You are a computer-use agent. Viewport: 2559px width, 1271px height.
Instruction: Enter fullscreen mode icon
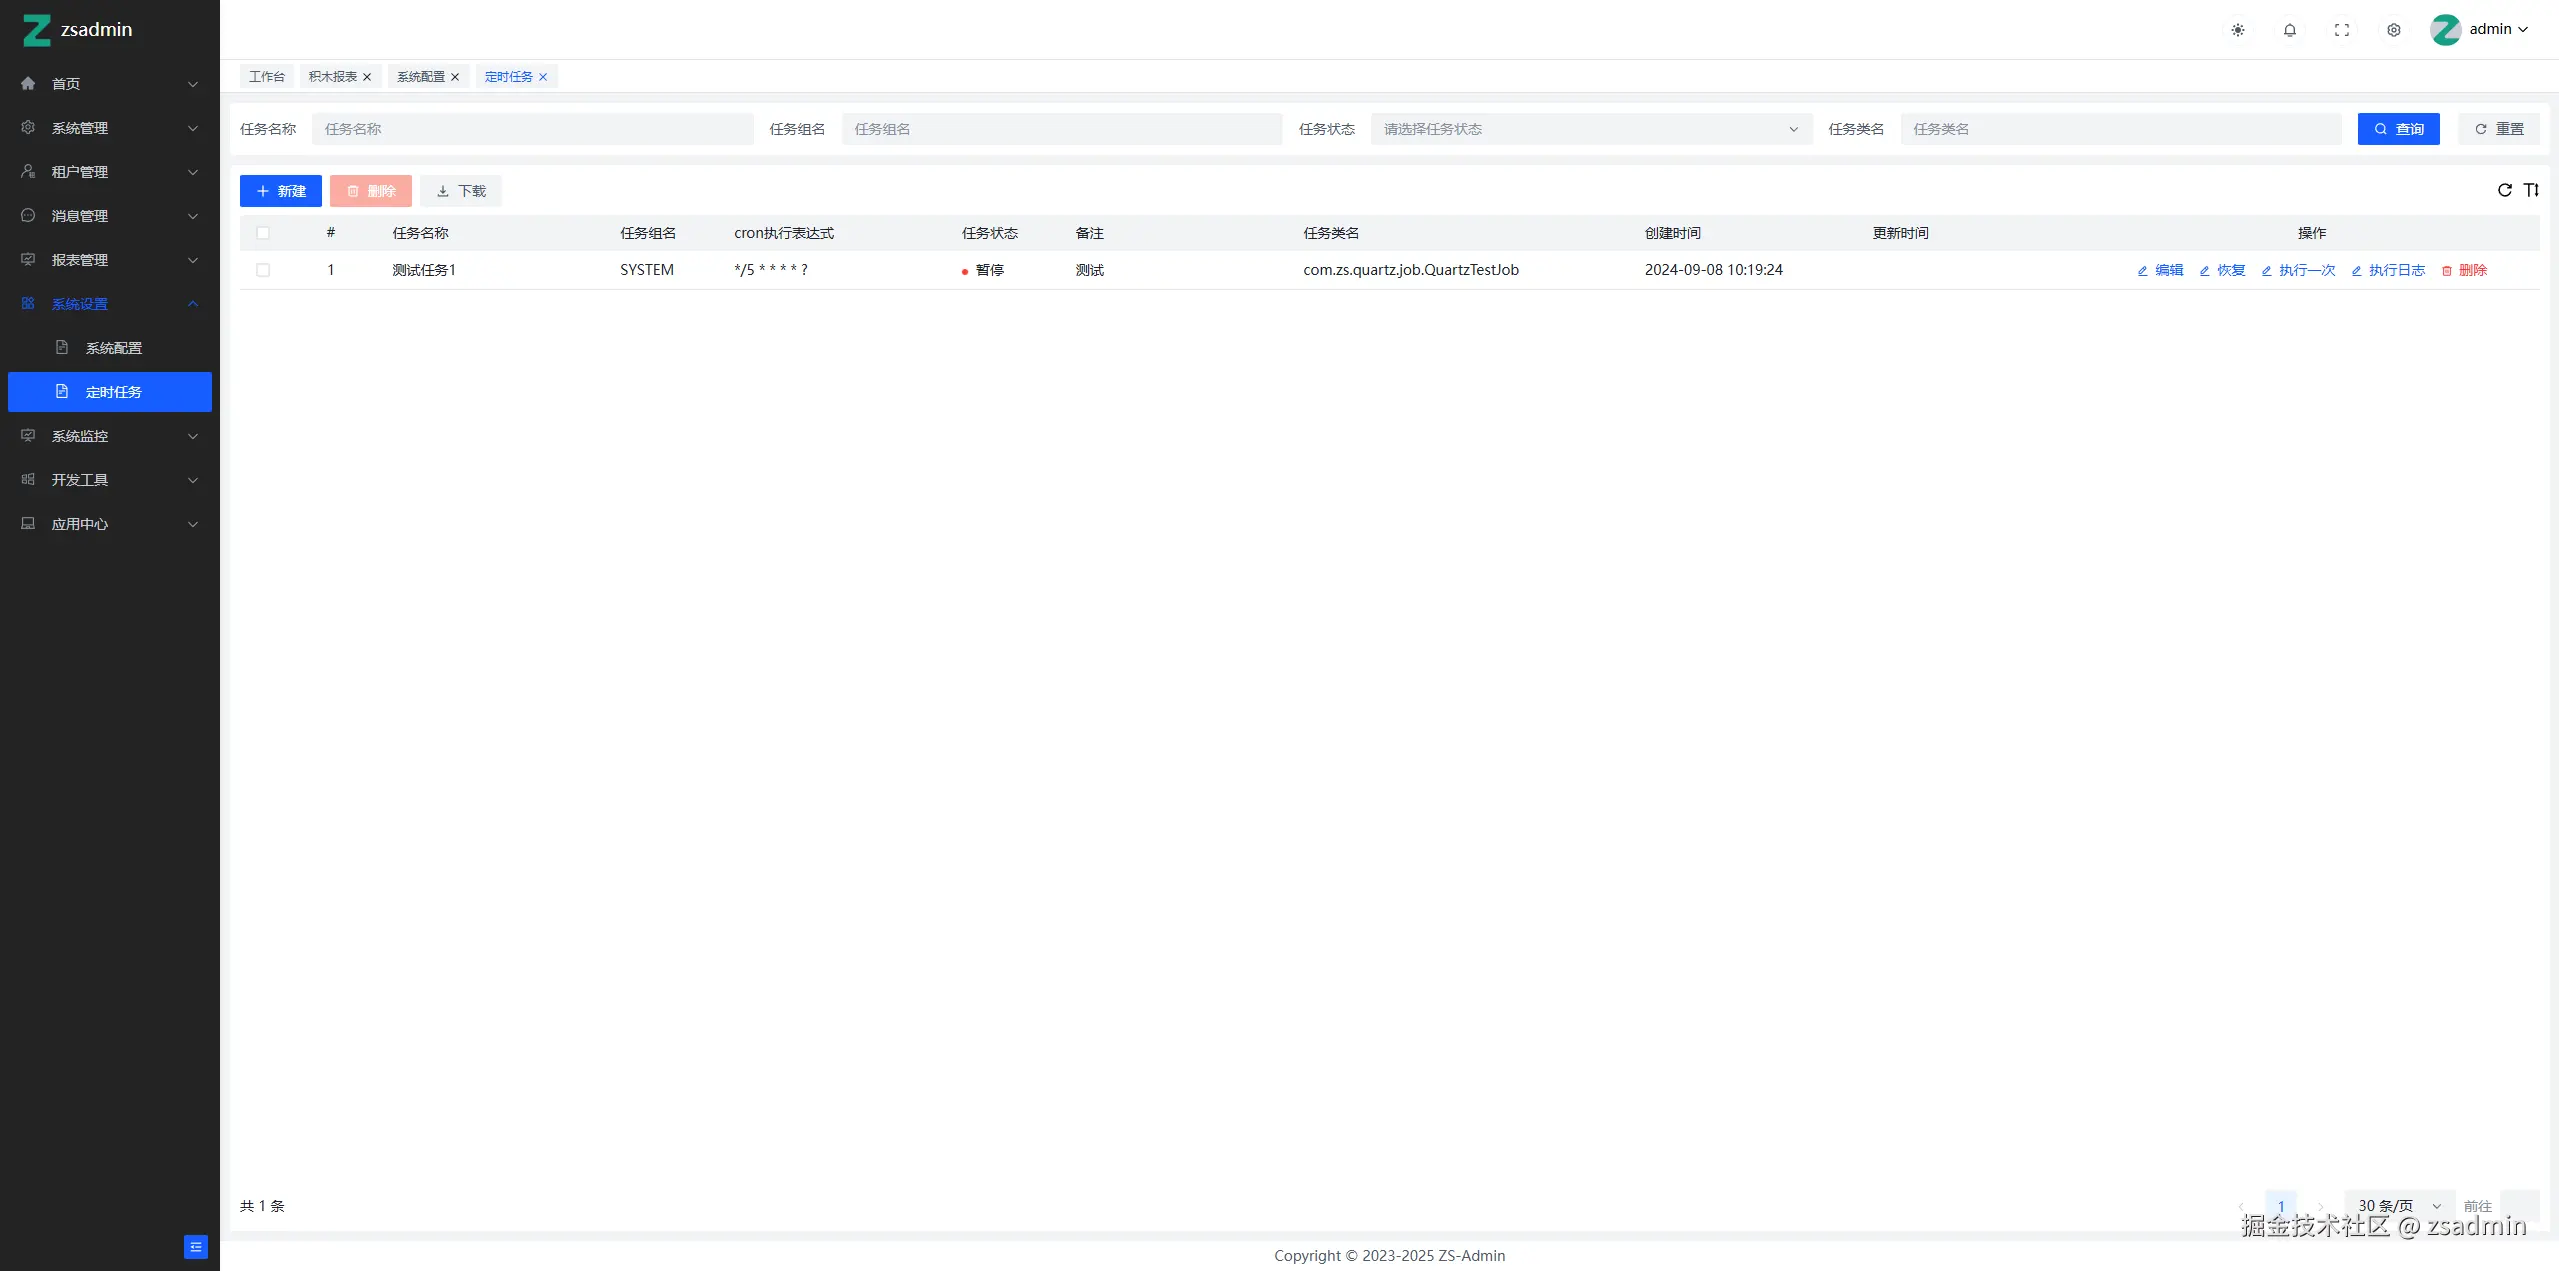[x=2342, y=30]
